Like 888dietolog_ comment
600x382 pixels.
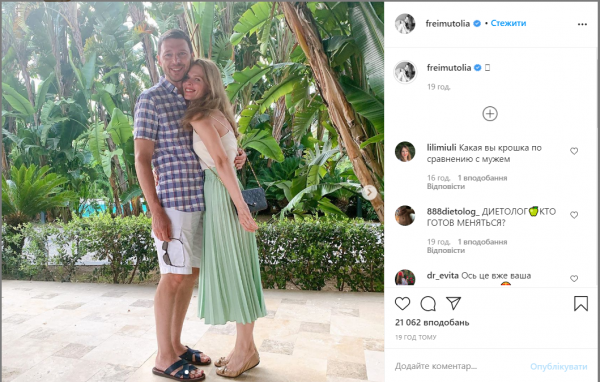click(x=574, y=215)
